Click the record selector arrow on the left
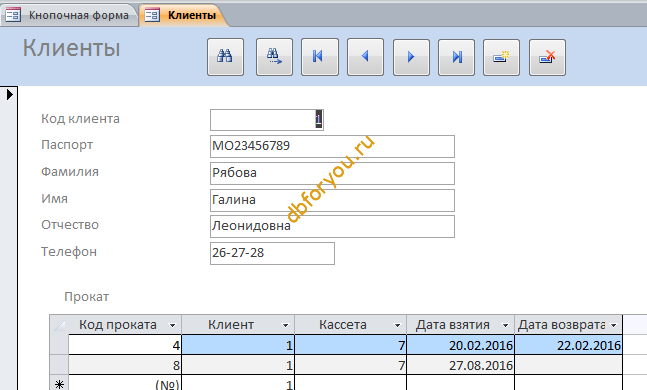The width and height of the screenshot is (647, 390). point(9,95)
